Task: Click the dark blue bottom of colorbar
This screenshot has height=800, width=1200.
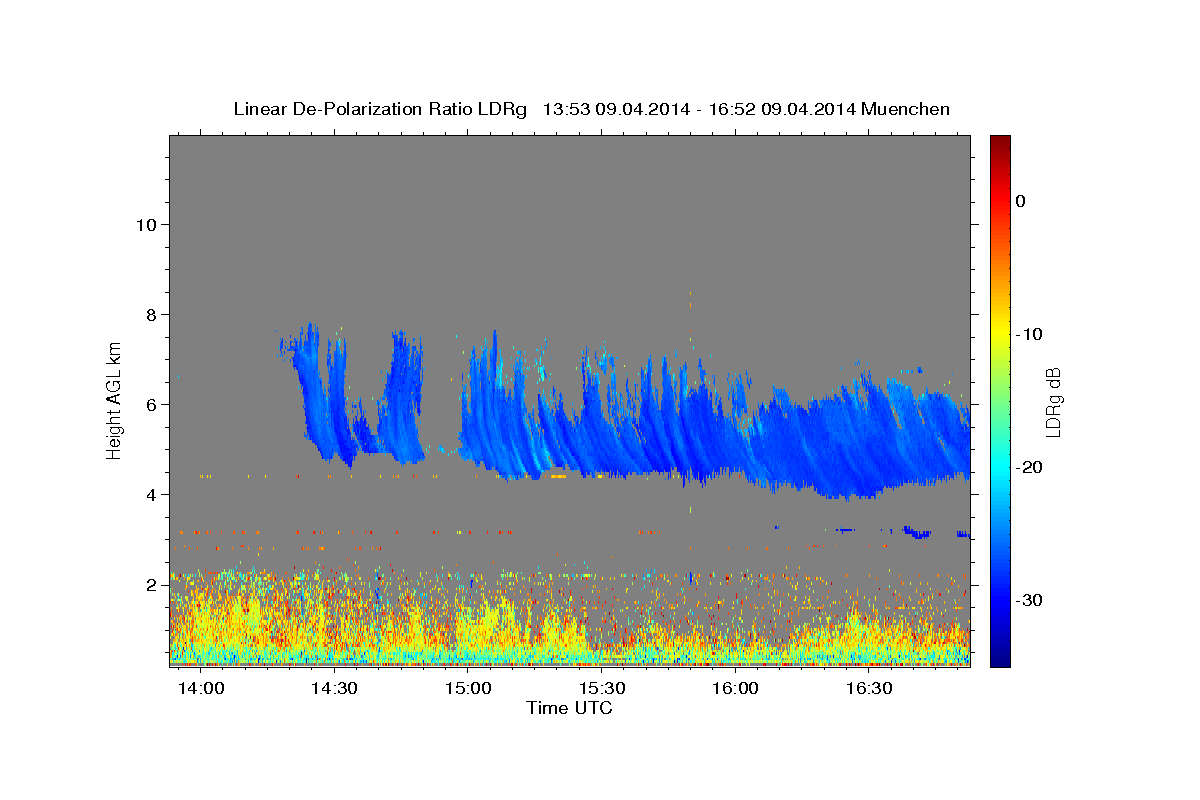Action: pyautogui.click(x=1000, y=658)
